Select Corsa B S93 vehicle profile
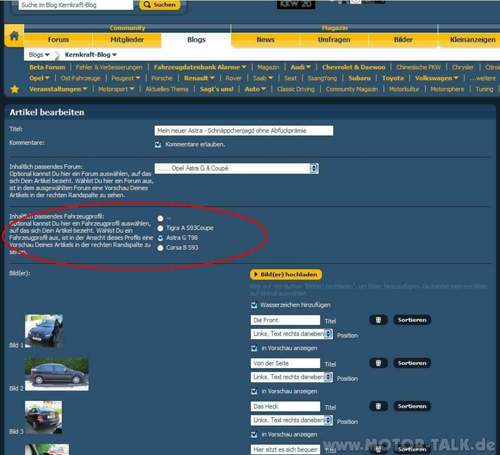This screenshot has width=500, height=455. [160, 248]
